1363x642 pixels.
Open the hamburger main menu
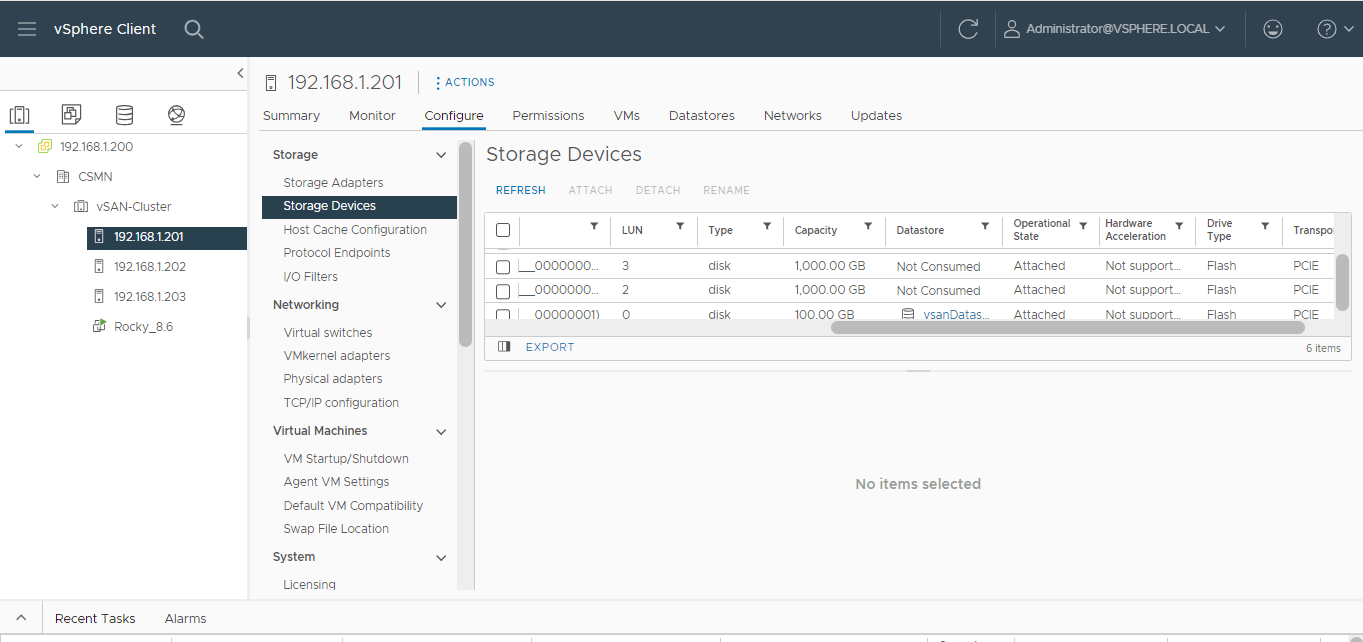coord(27,29)
